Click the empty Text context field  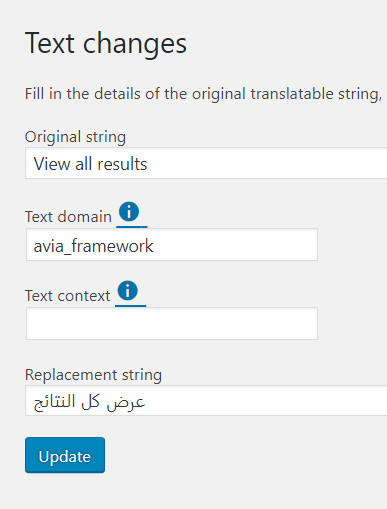click(172, 324)
